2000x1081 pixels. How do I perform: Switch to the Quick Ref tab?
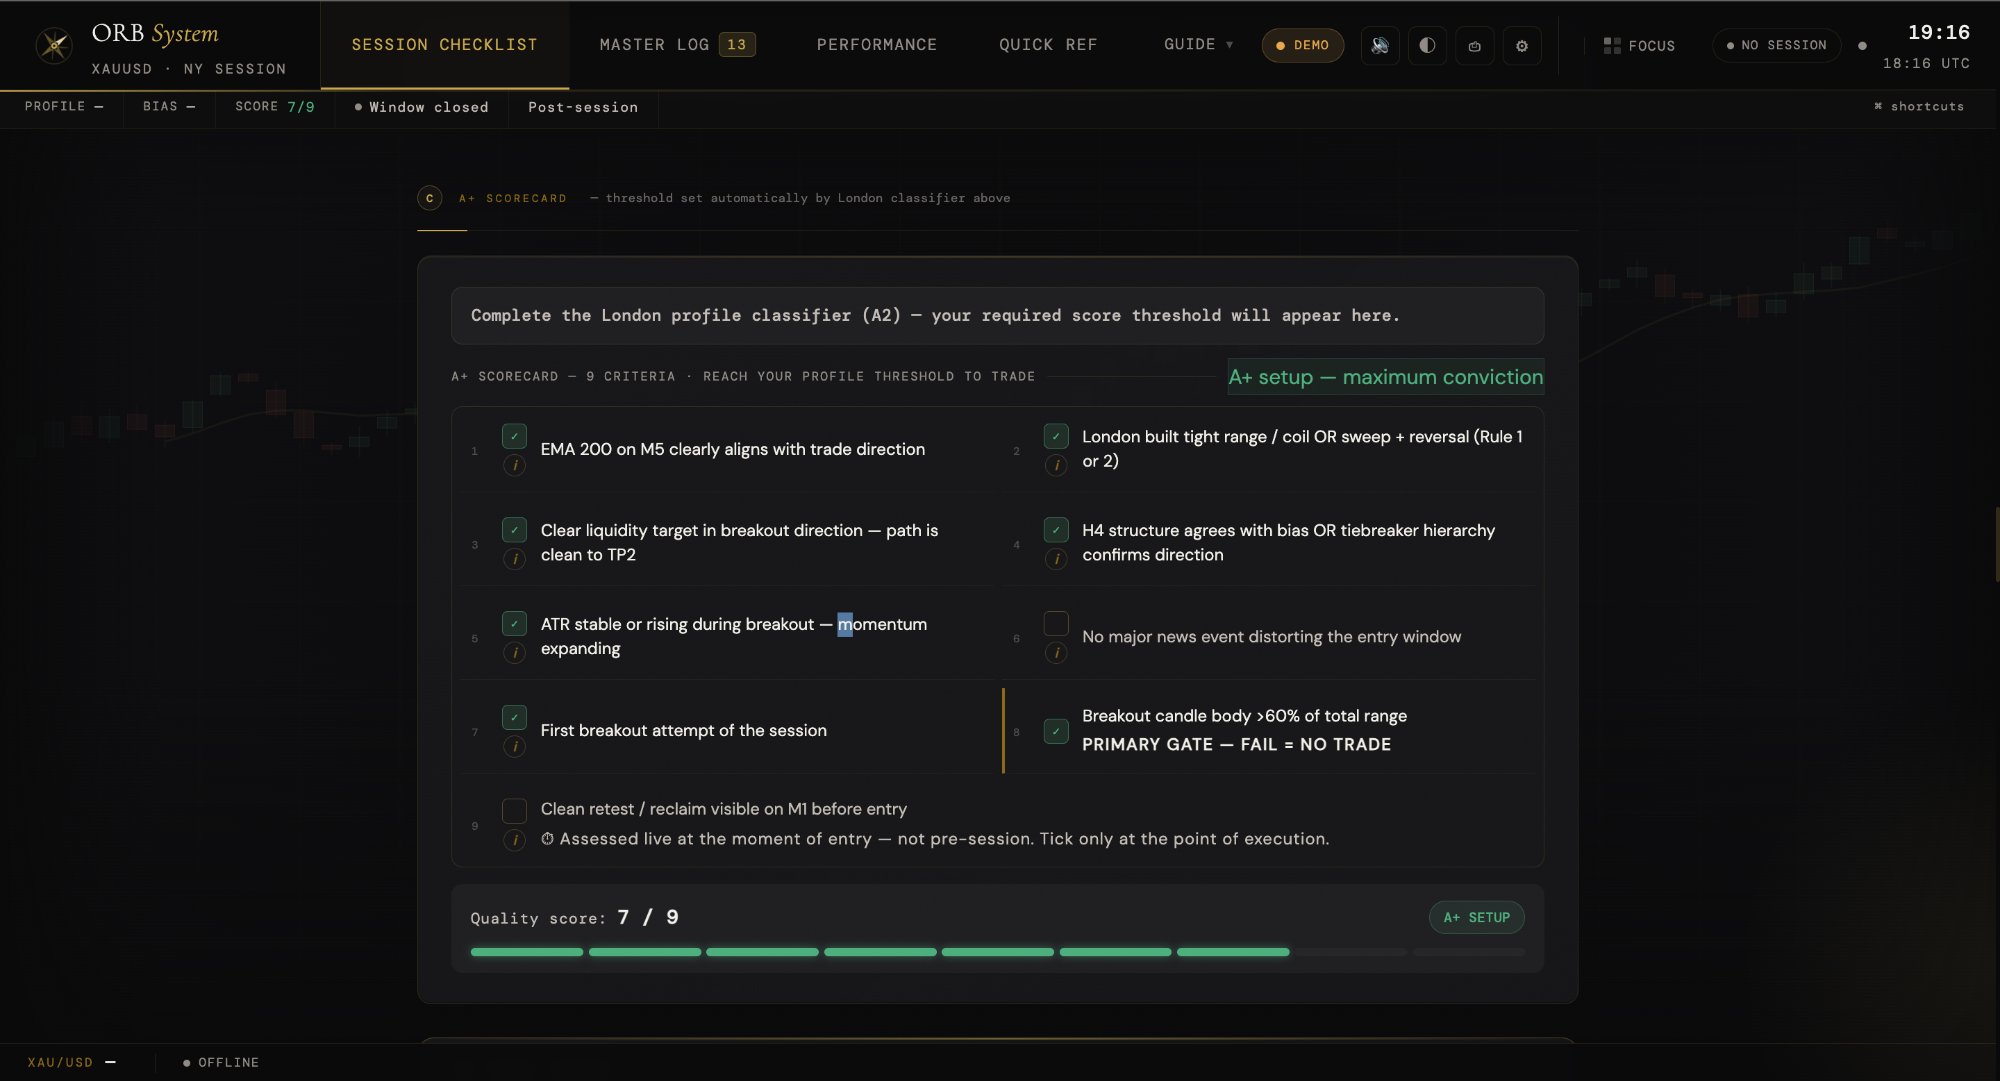tap(1048, 45)
